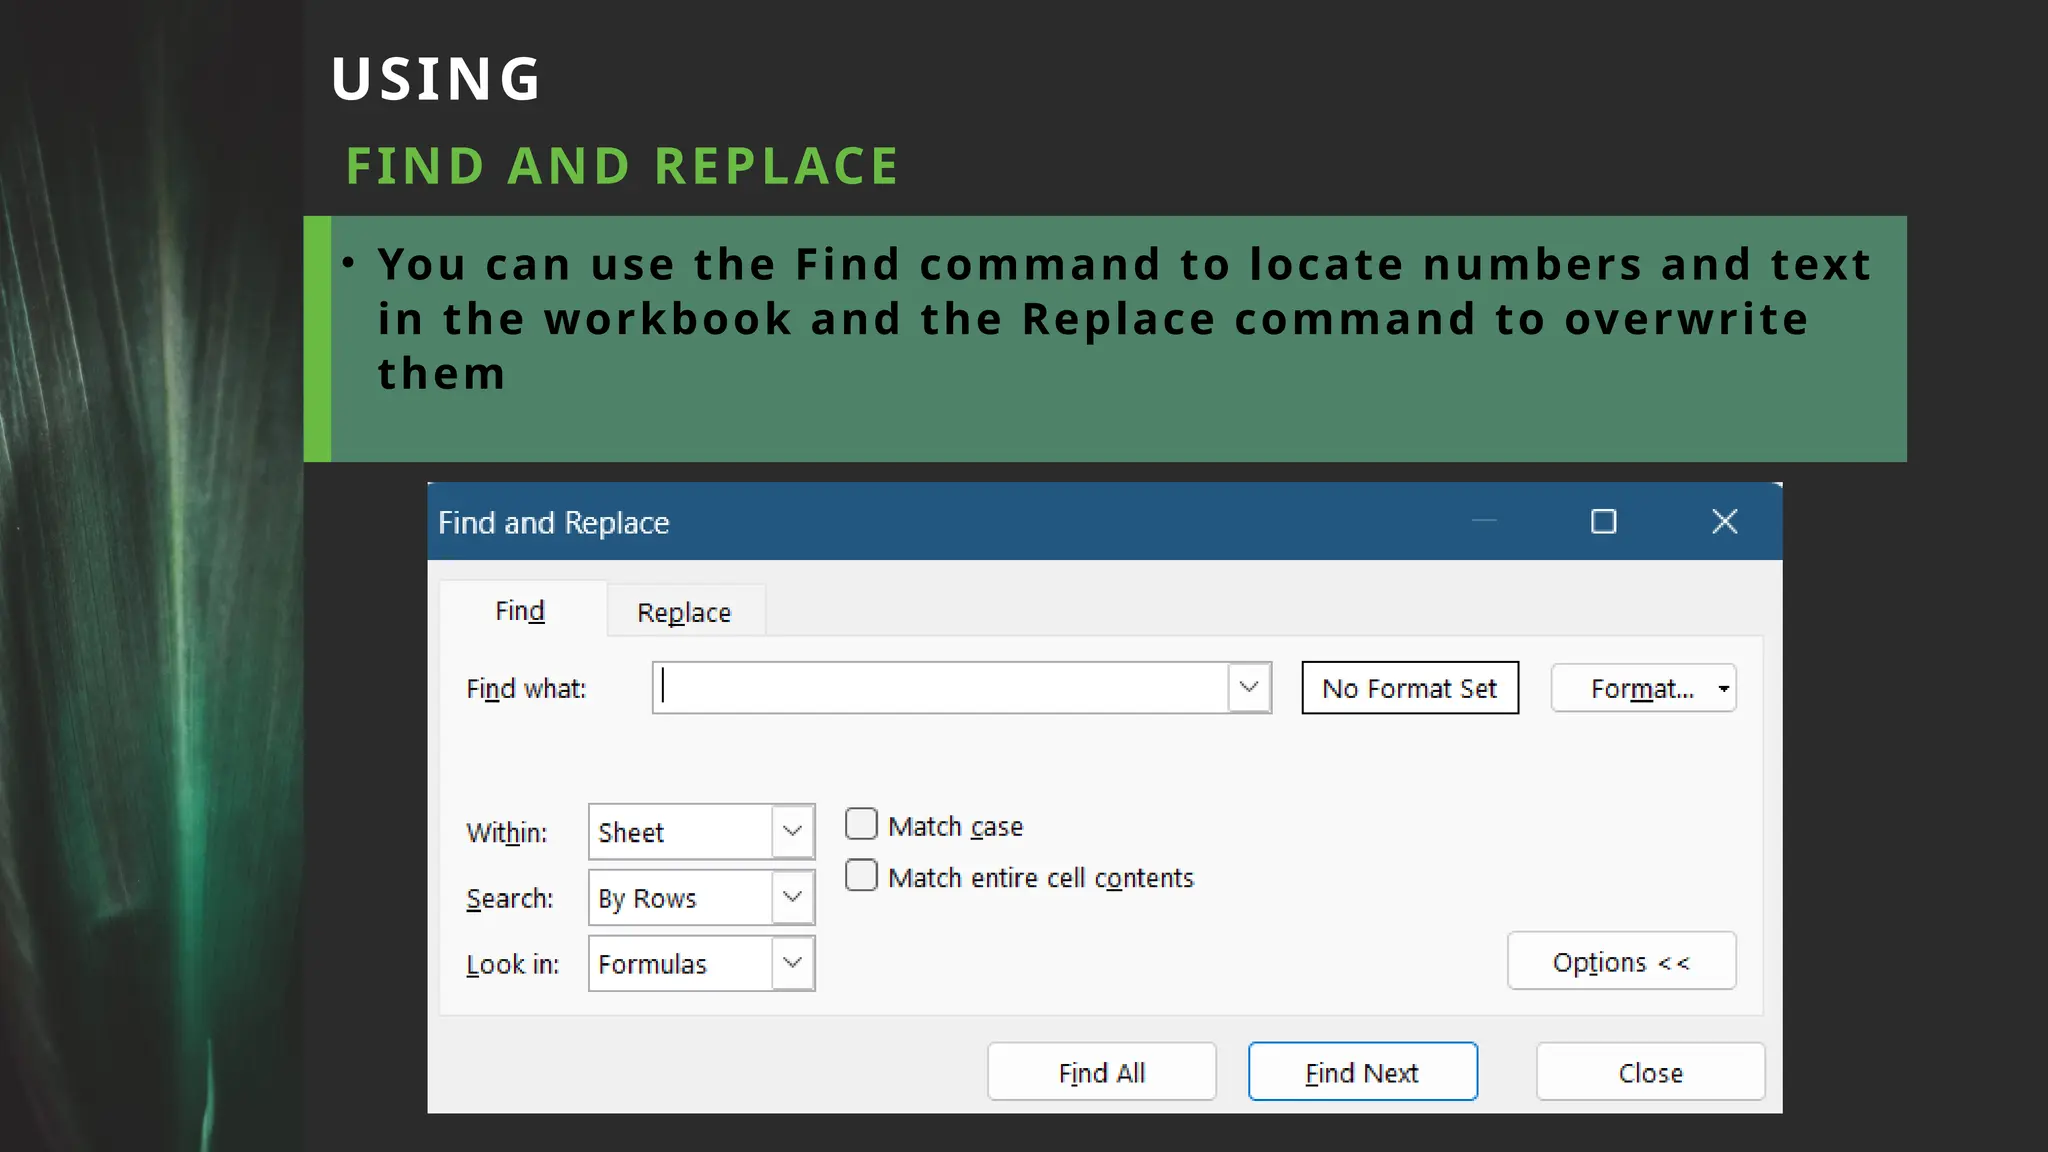
Task: Collapse options with the Options << button
Action: click(x=1622, y=961)
